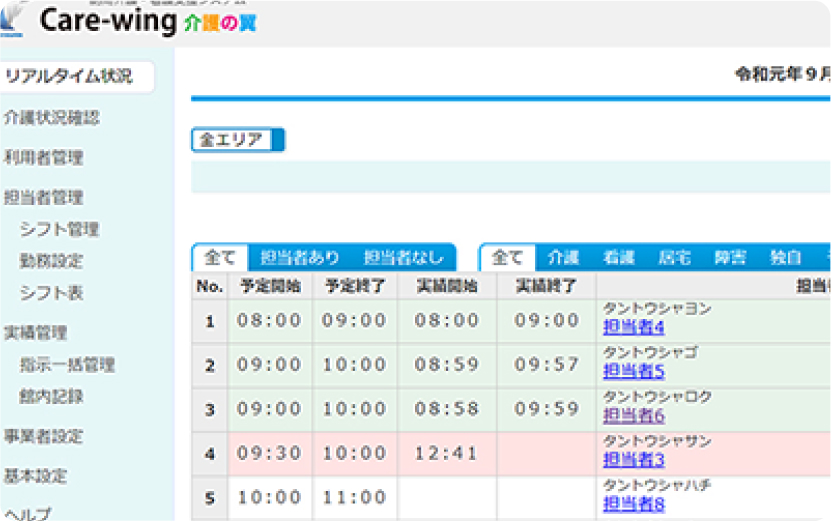The width and height of the screenshot is (832, 522).
Task: Open ヘルプ in the sidebar
Action: pyautogui.click(x=28, y=514)
